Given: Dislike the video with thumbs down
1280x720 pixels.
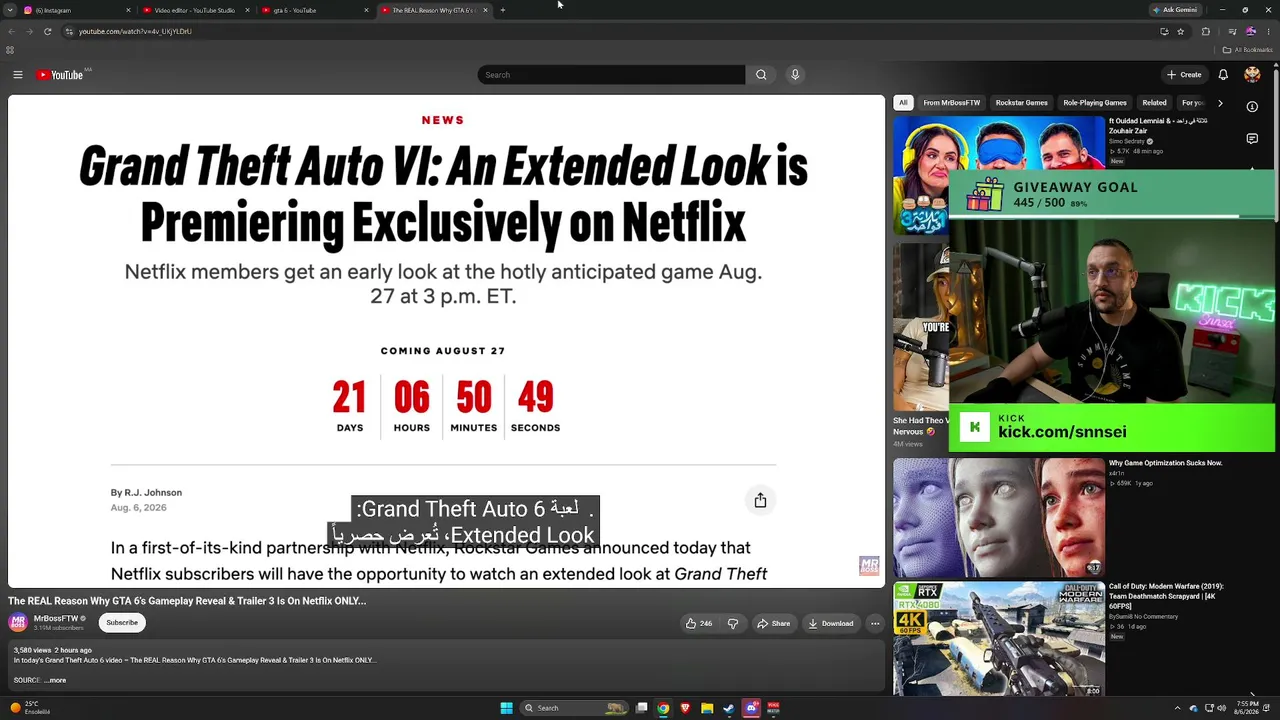Looking at the screenshot, I should point(733,624).
